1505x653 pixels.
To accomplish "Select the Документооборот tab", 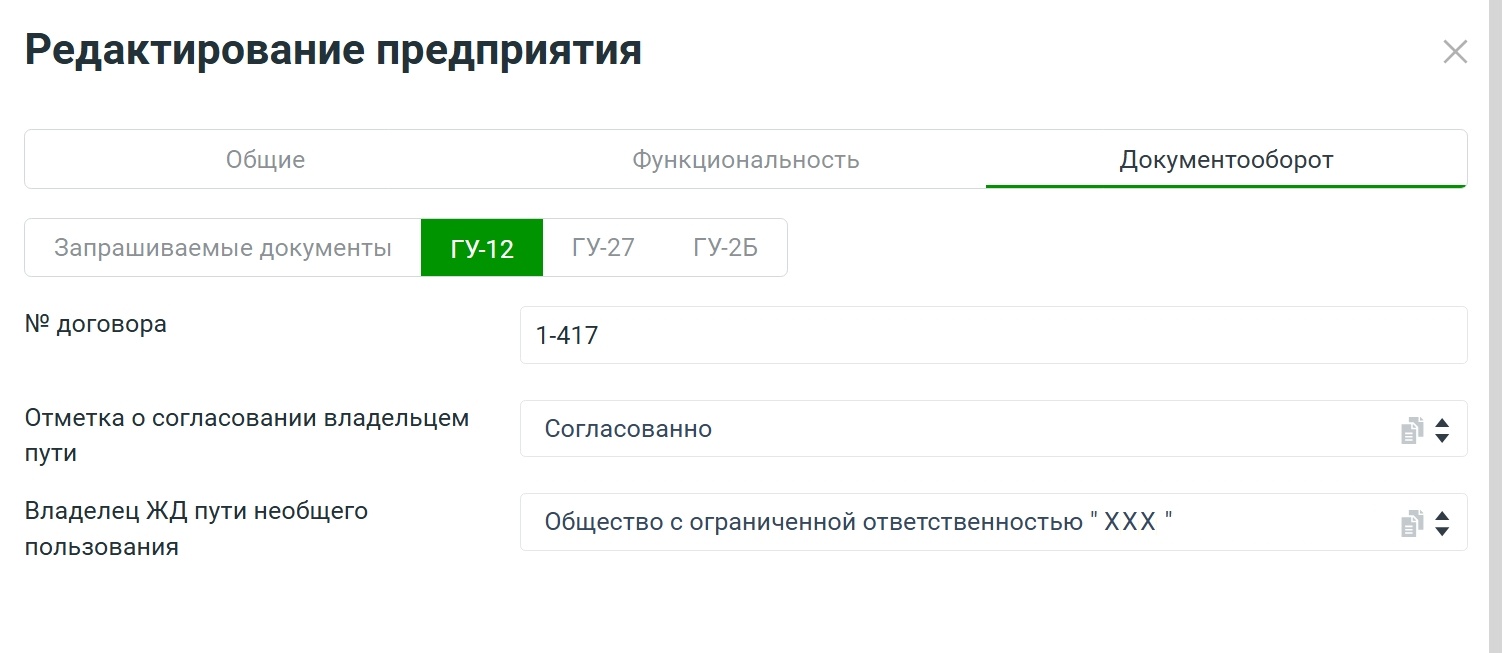I will [x=1226, y=160].
